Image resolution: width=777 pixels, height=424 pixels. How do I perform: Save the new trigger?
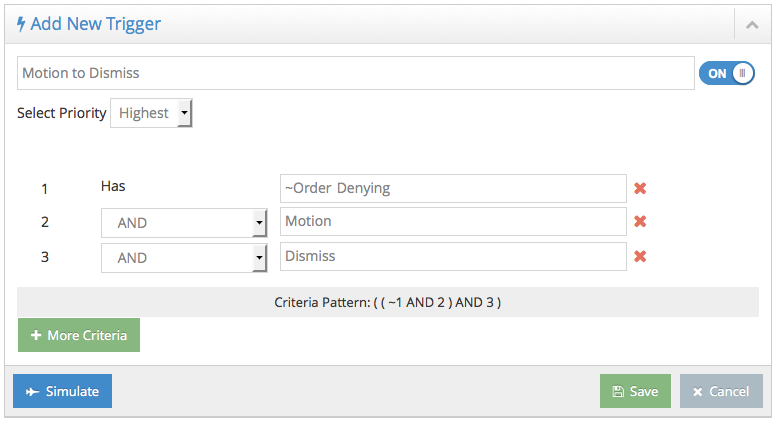point(635,391)
